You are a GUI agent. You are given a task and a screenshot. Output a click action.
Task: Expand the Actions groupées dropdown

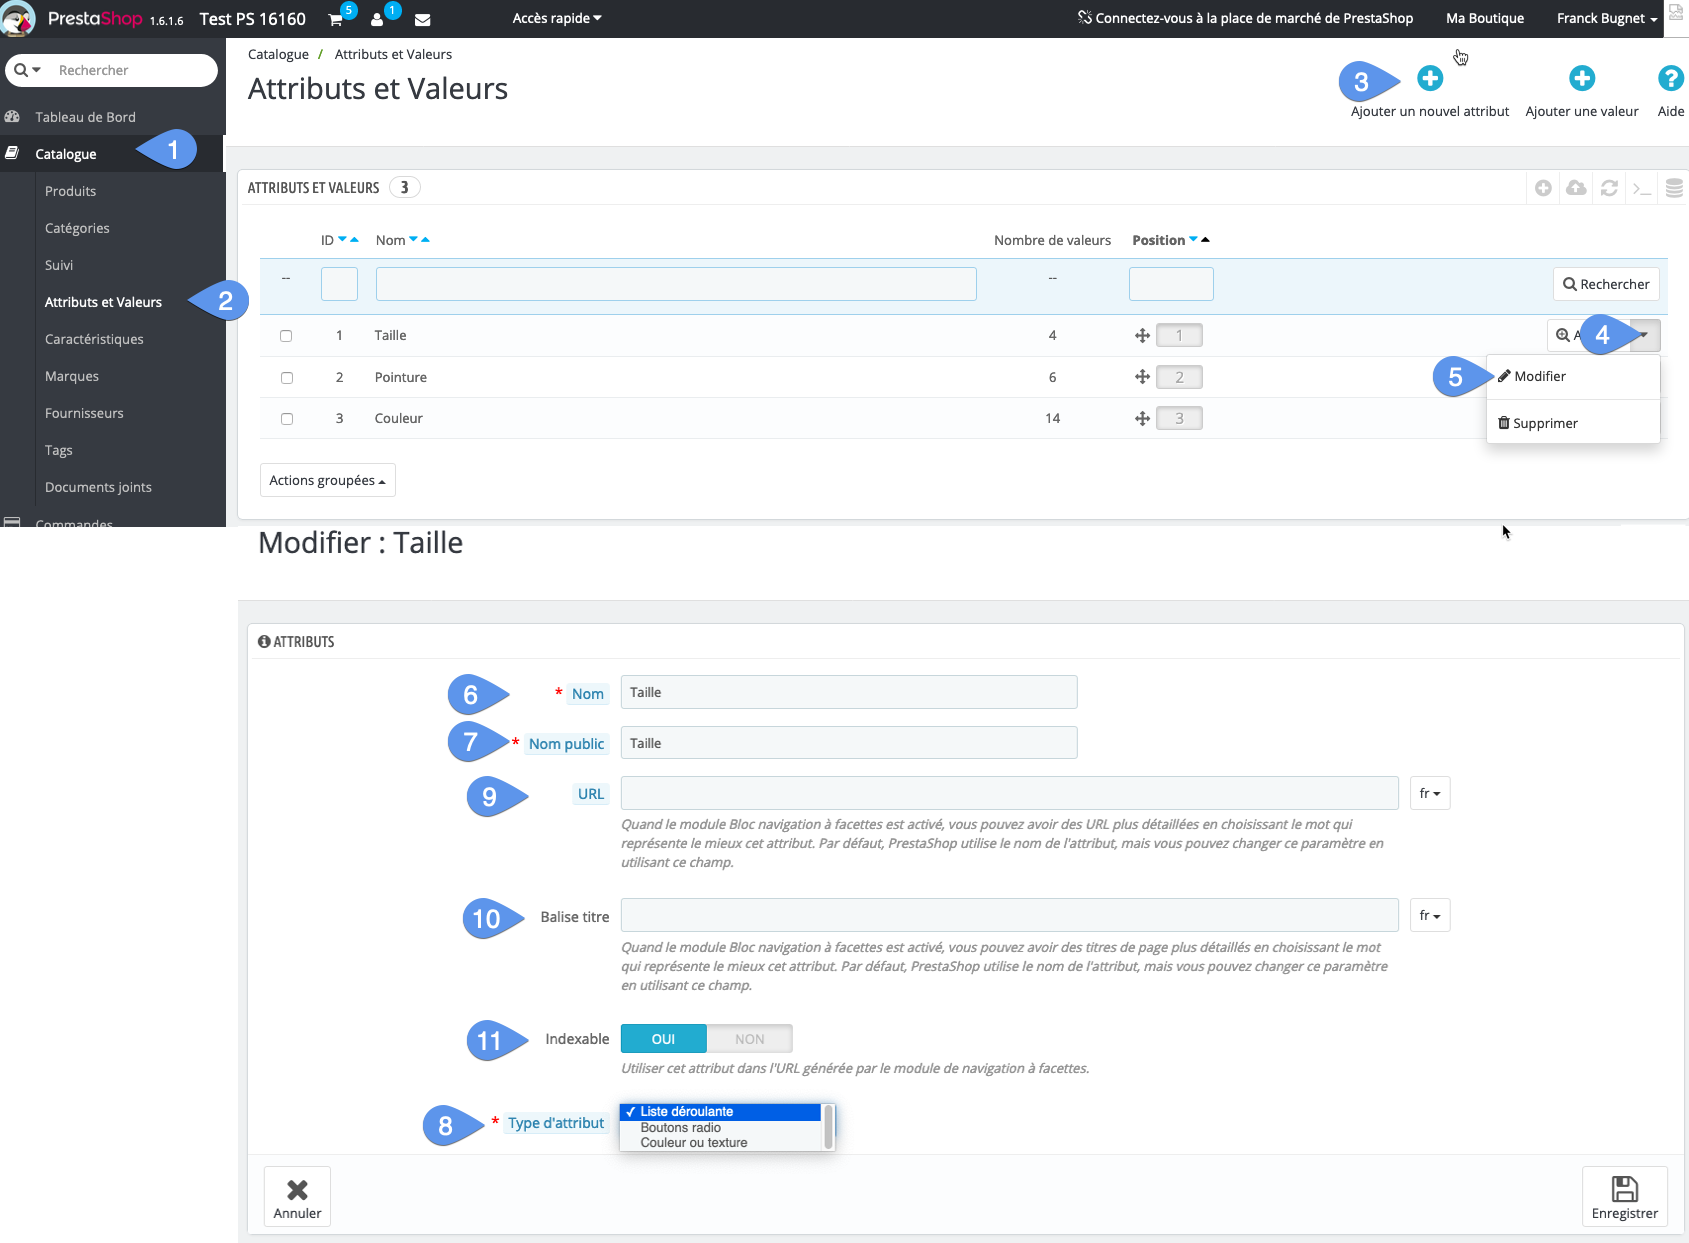tap(327, 480)
